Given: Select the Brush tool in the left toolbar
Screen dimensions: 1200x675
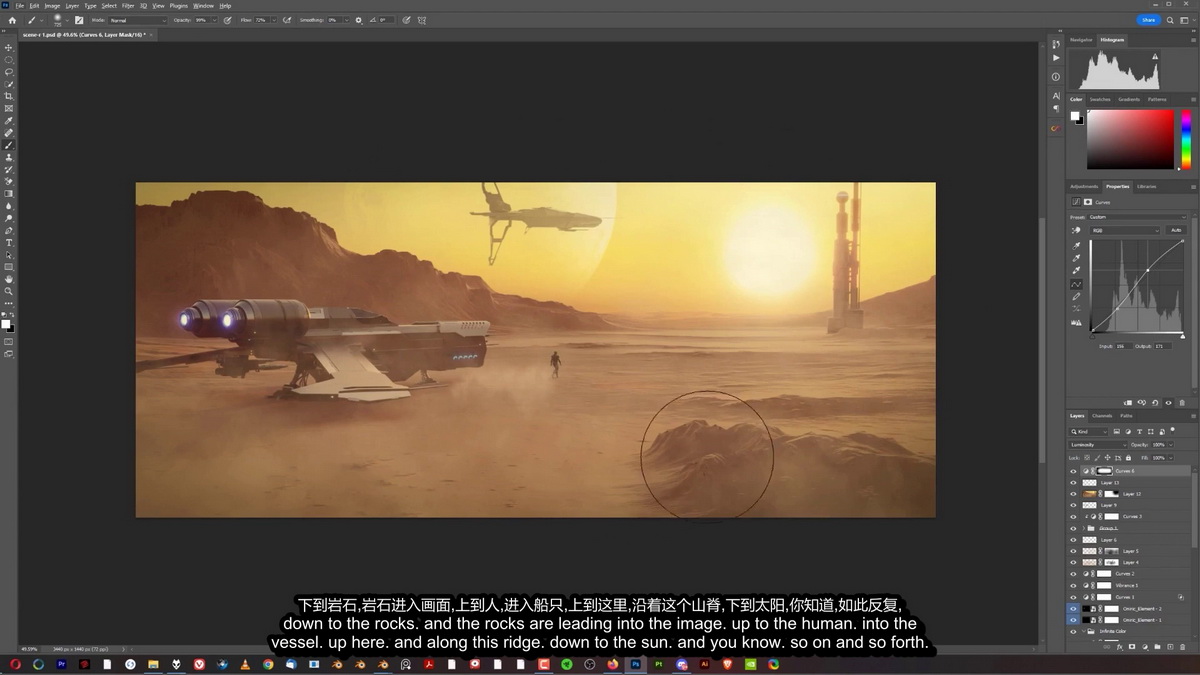Looking at the screenshot, I should pyautogui.click(x=9, y=145).
